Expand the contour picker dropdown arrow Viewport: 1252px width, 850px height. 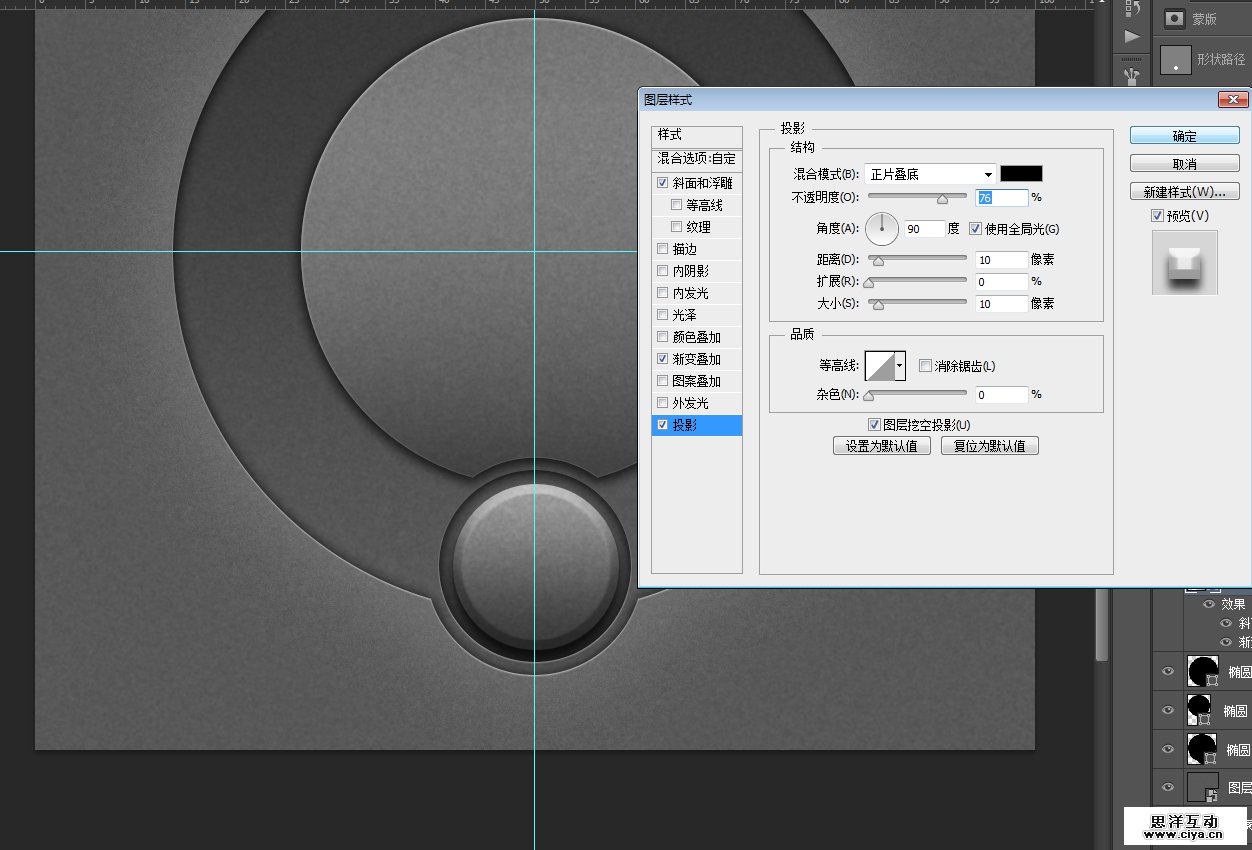click(x=900, y=366)
